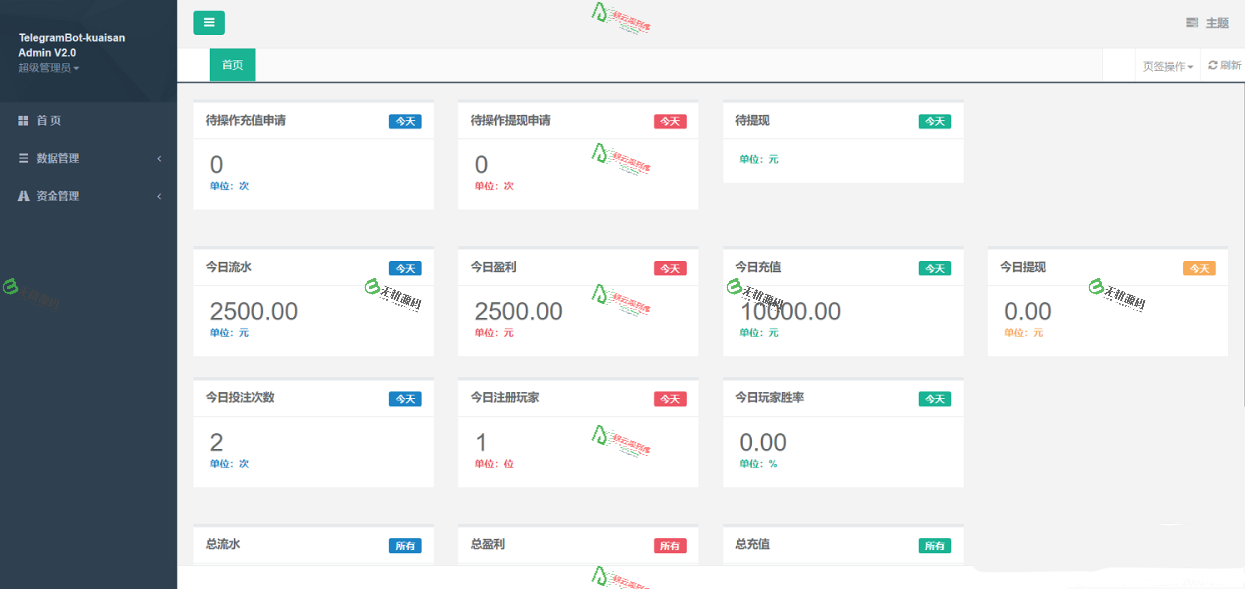The image size is (1245, 589).
Task: Click the refresh icon next to 刷新
Action: [x=1212, y=65]
